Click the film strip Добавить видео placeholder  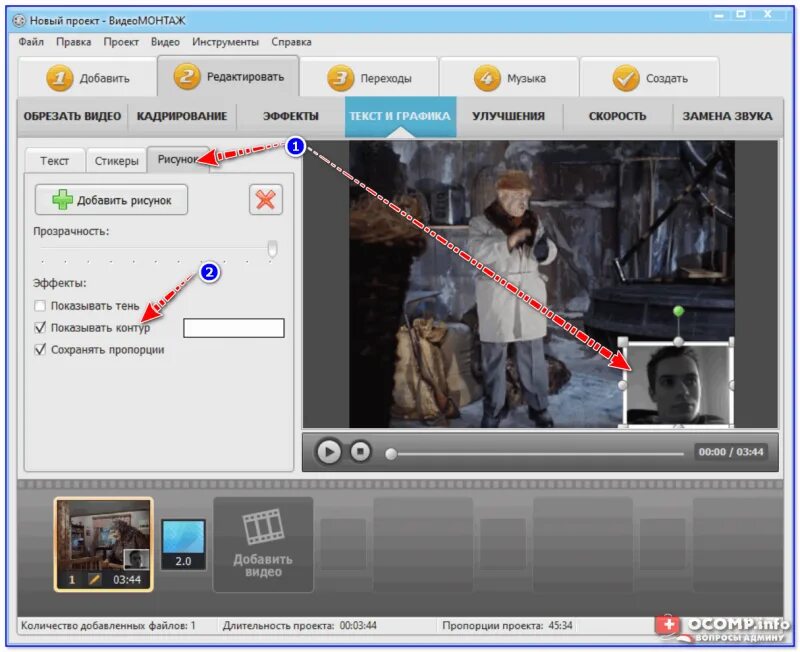pyautogui.click(x=263, y=545)
